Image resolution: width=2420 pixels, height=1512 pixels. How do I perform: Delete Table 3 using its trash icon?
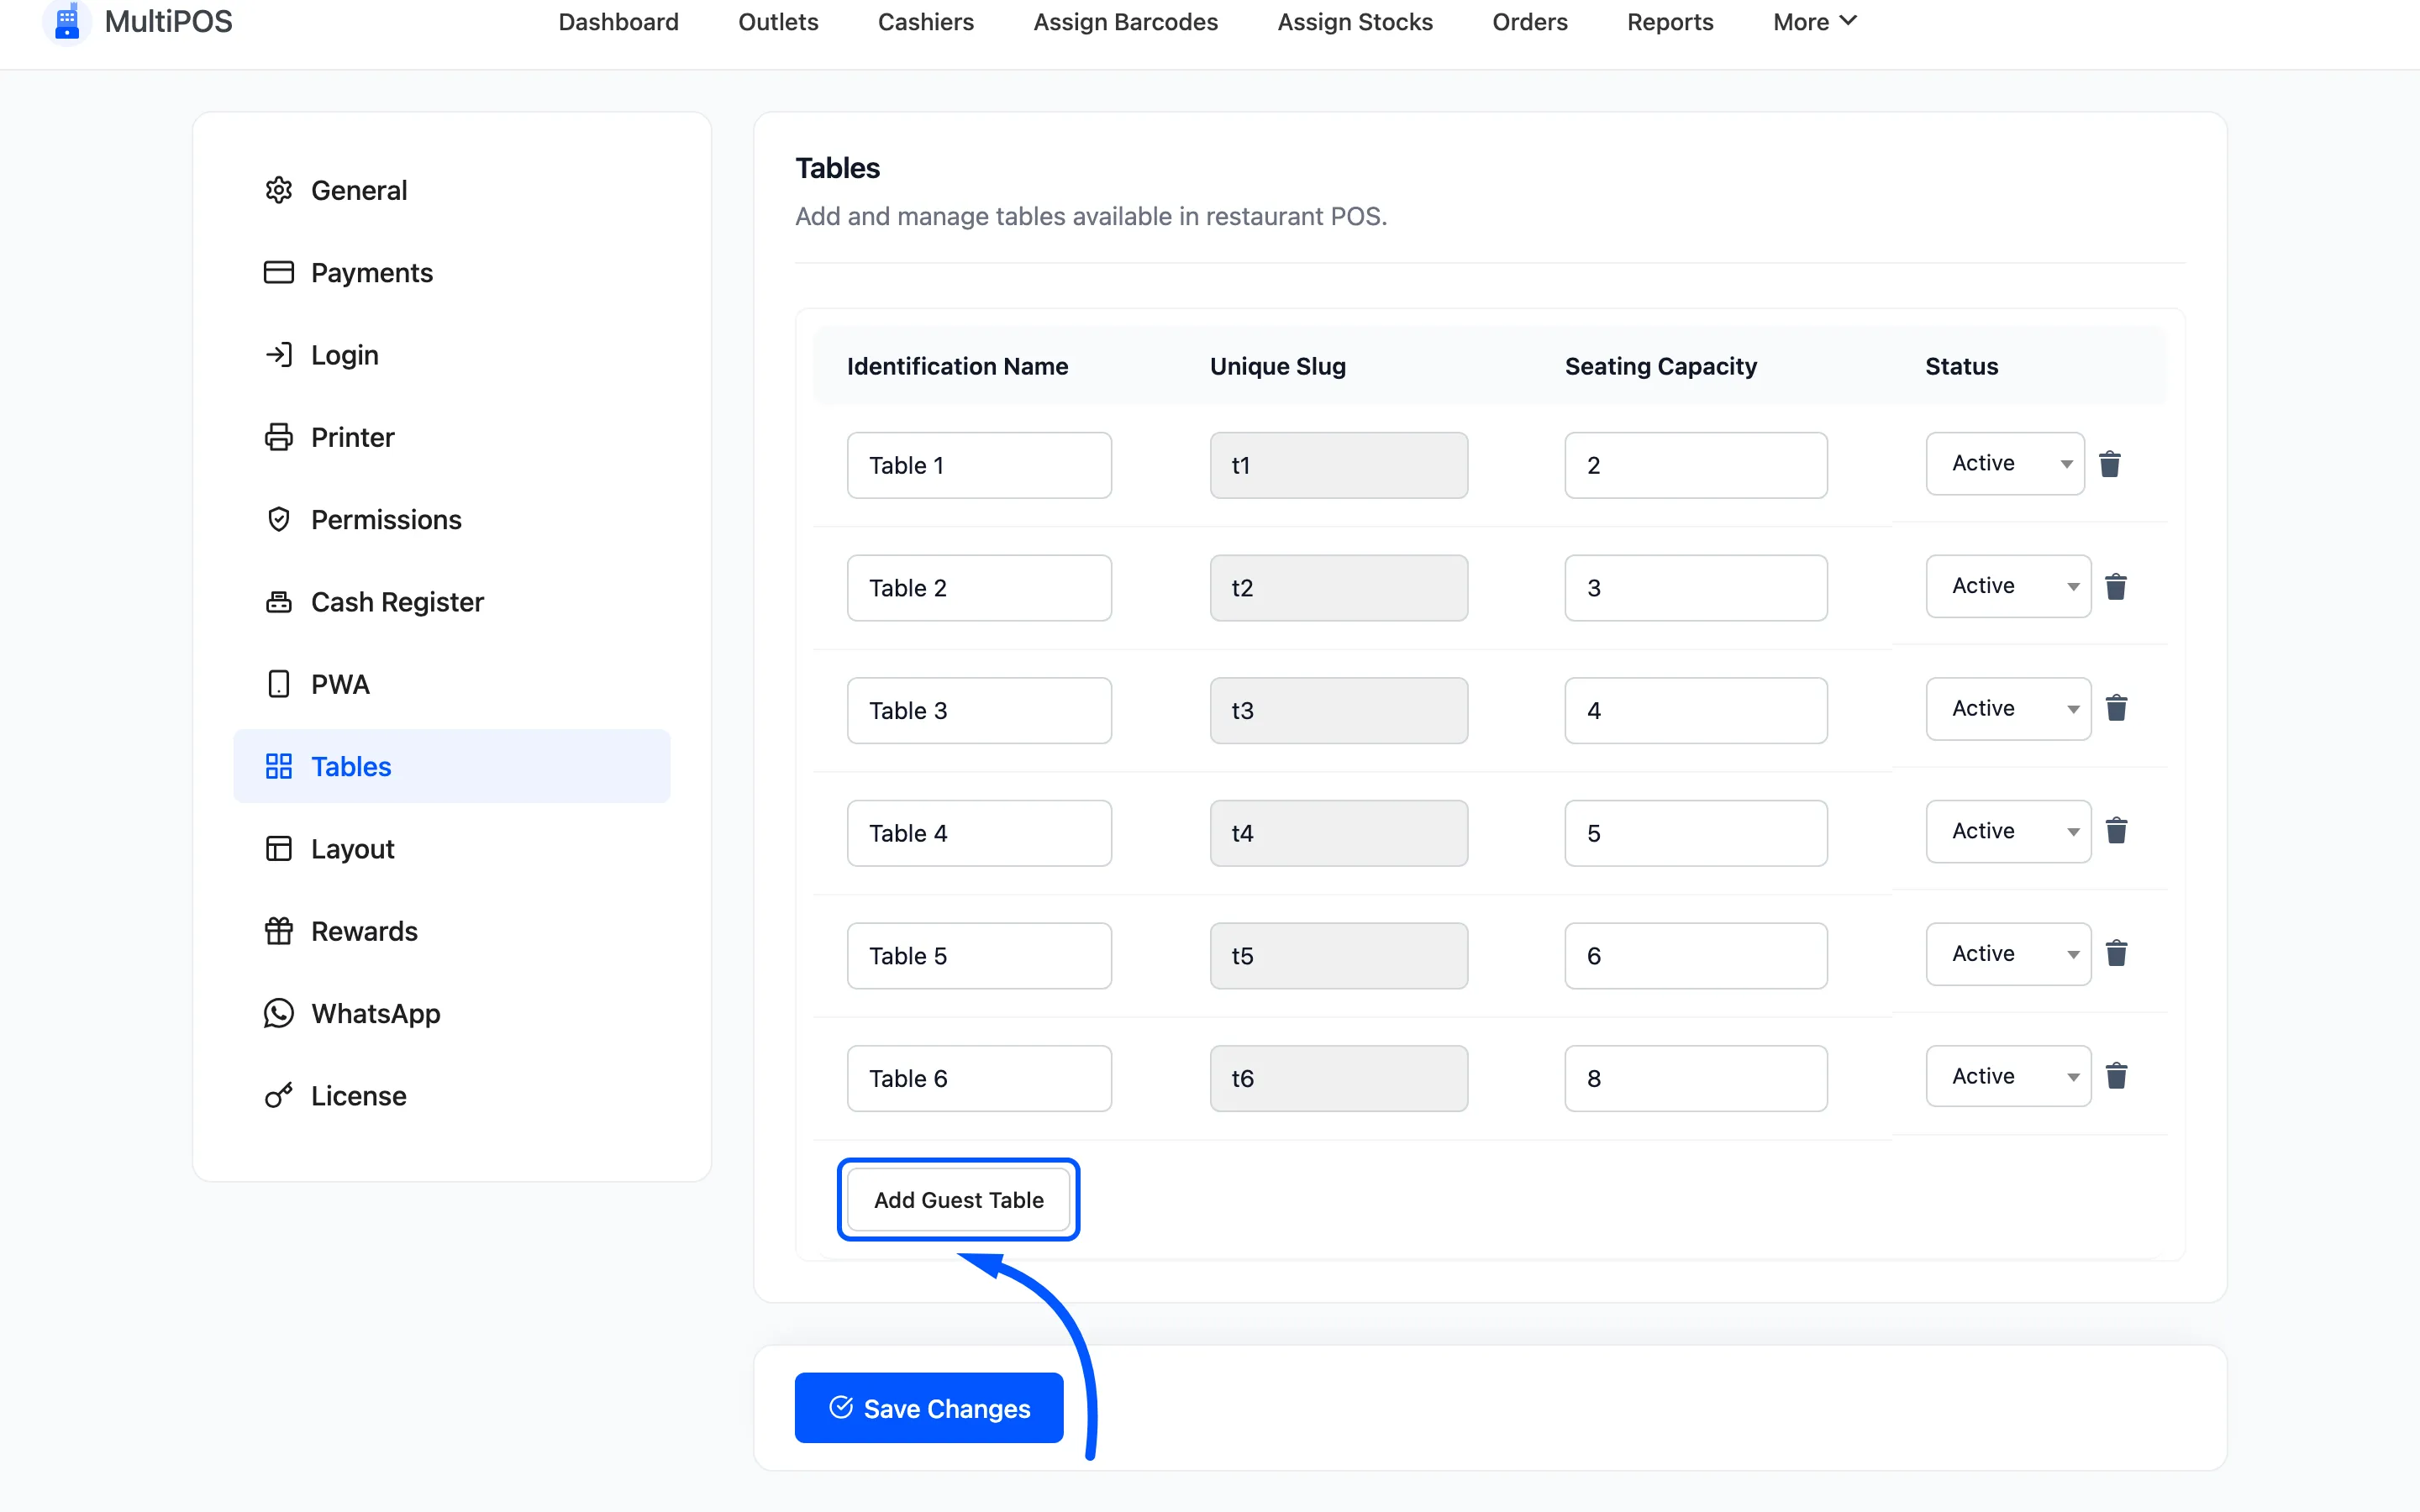pyautogui.click(x=2116, y=709)
